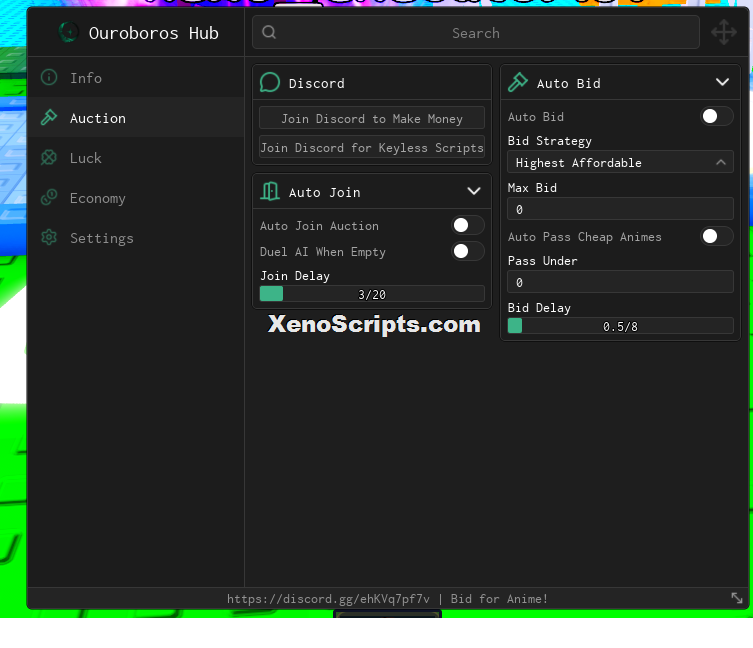Viewport: 753px width, 648px height.
Task: Open the Settings tab
Action: [x=136, y=237]
